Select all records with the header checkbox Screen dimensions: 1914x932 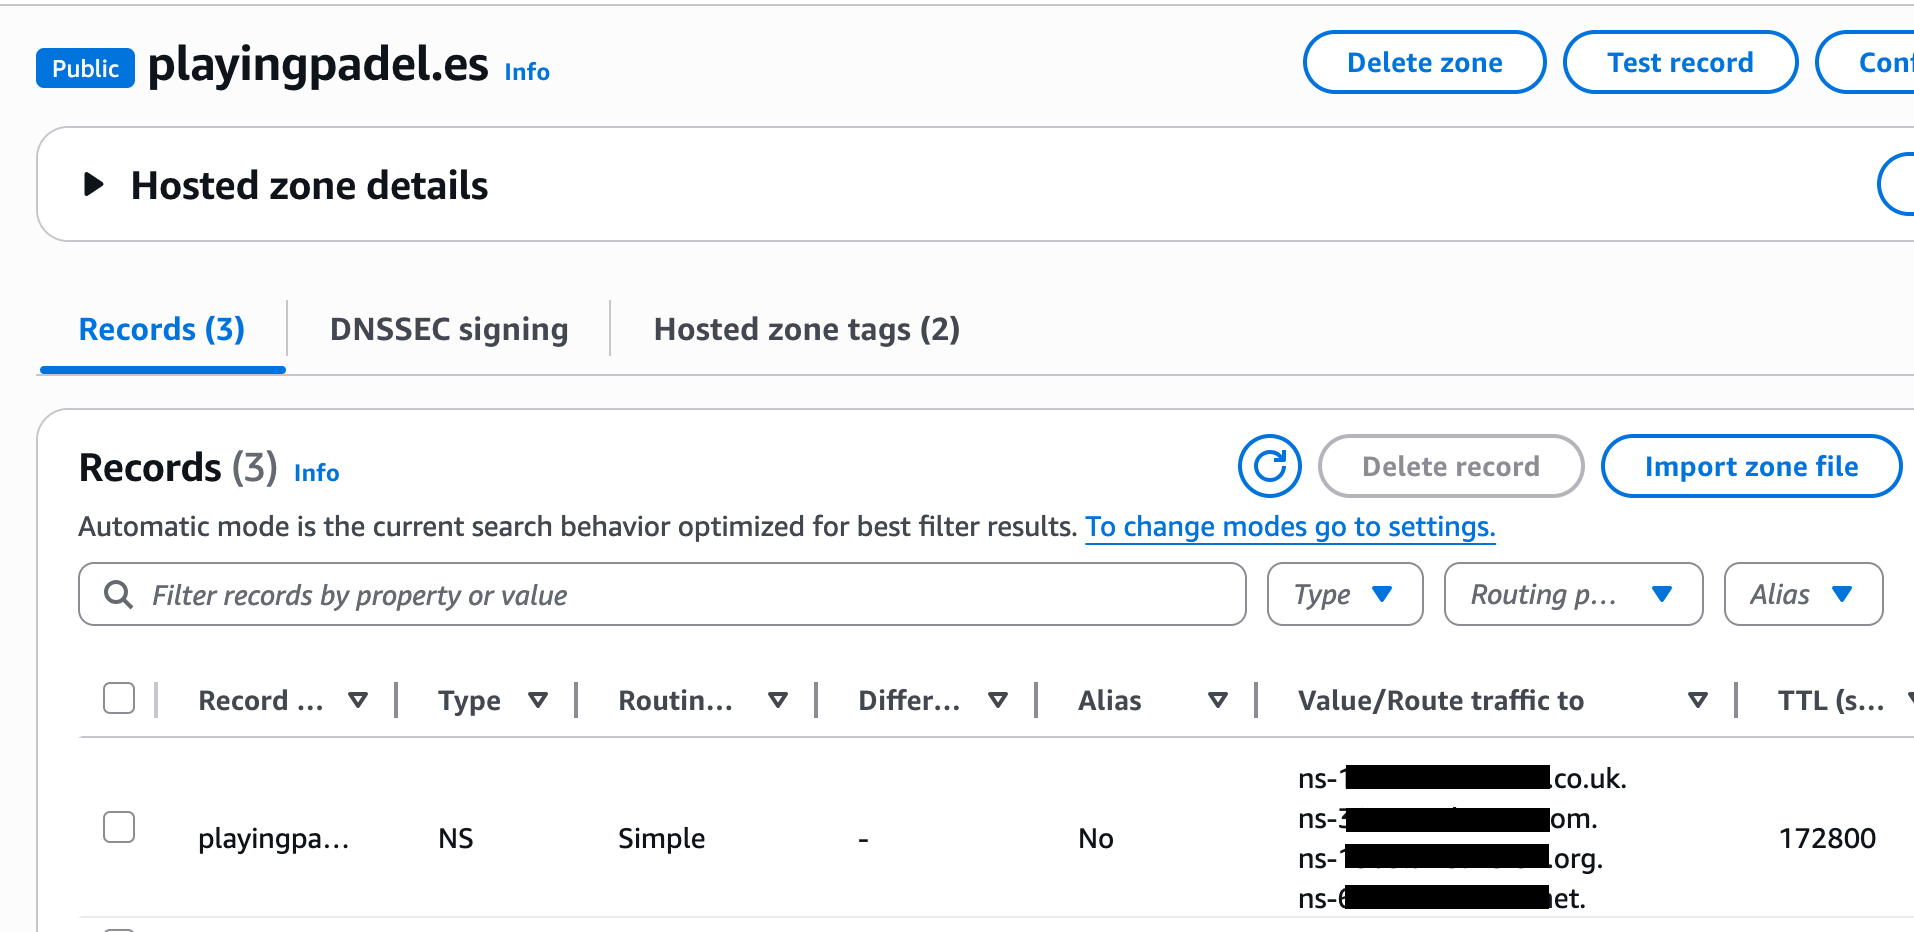pyautogui.click(x=118, y=699)
